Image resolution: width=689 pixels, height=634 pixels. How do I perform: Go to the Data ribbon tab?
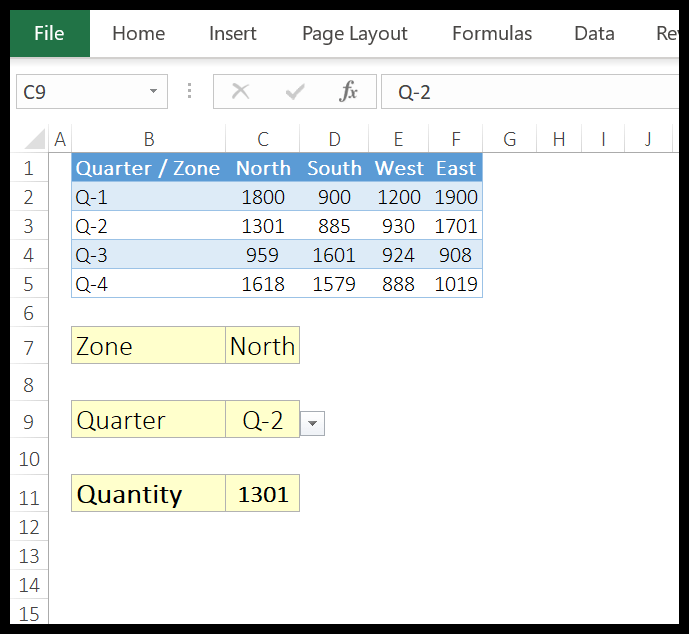tap(594, 33)
